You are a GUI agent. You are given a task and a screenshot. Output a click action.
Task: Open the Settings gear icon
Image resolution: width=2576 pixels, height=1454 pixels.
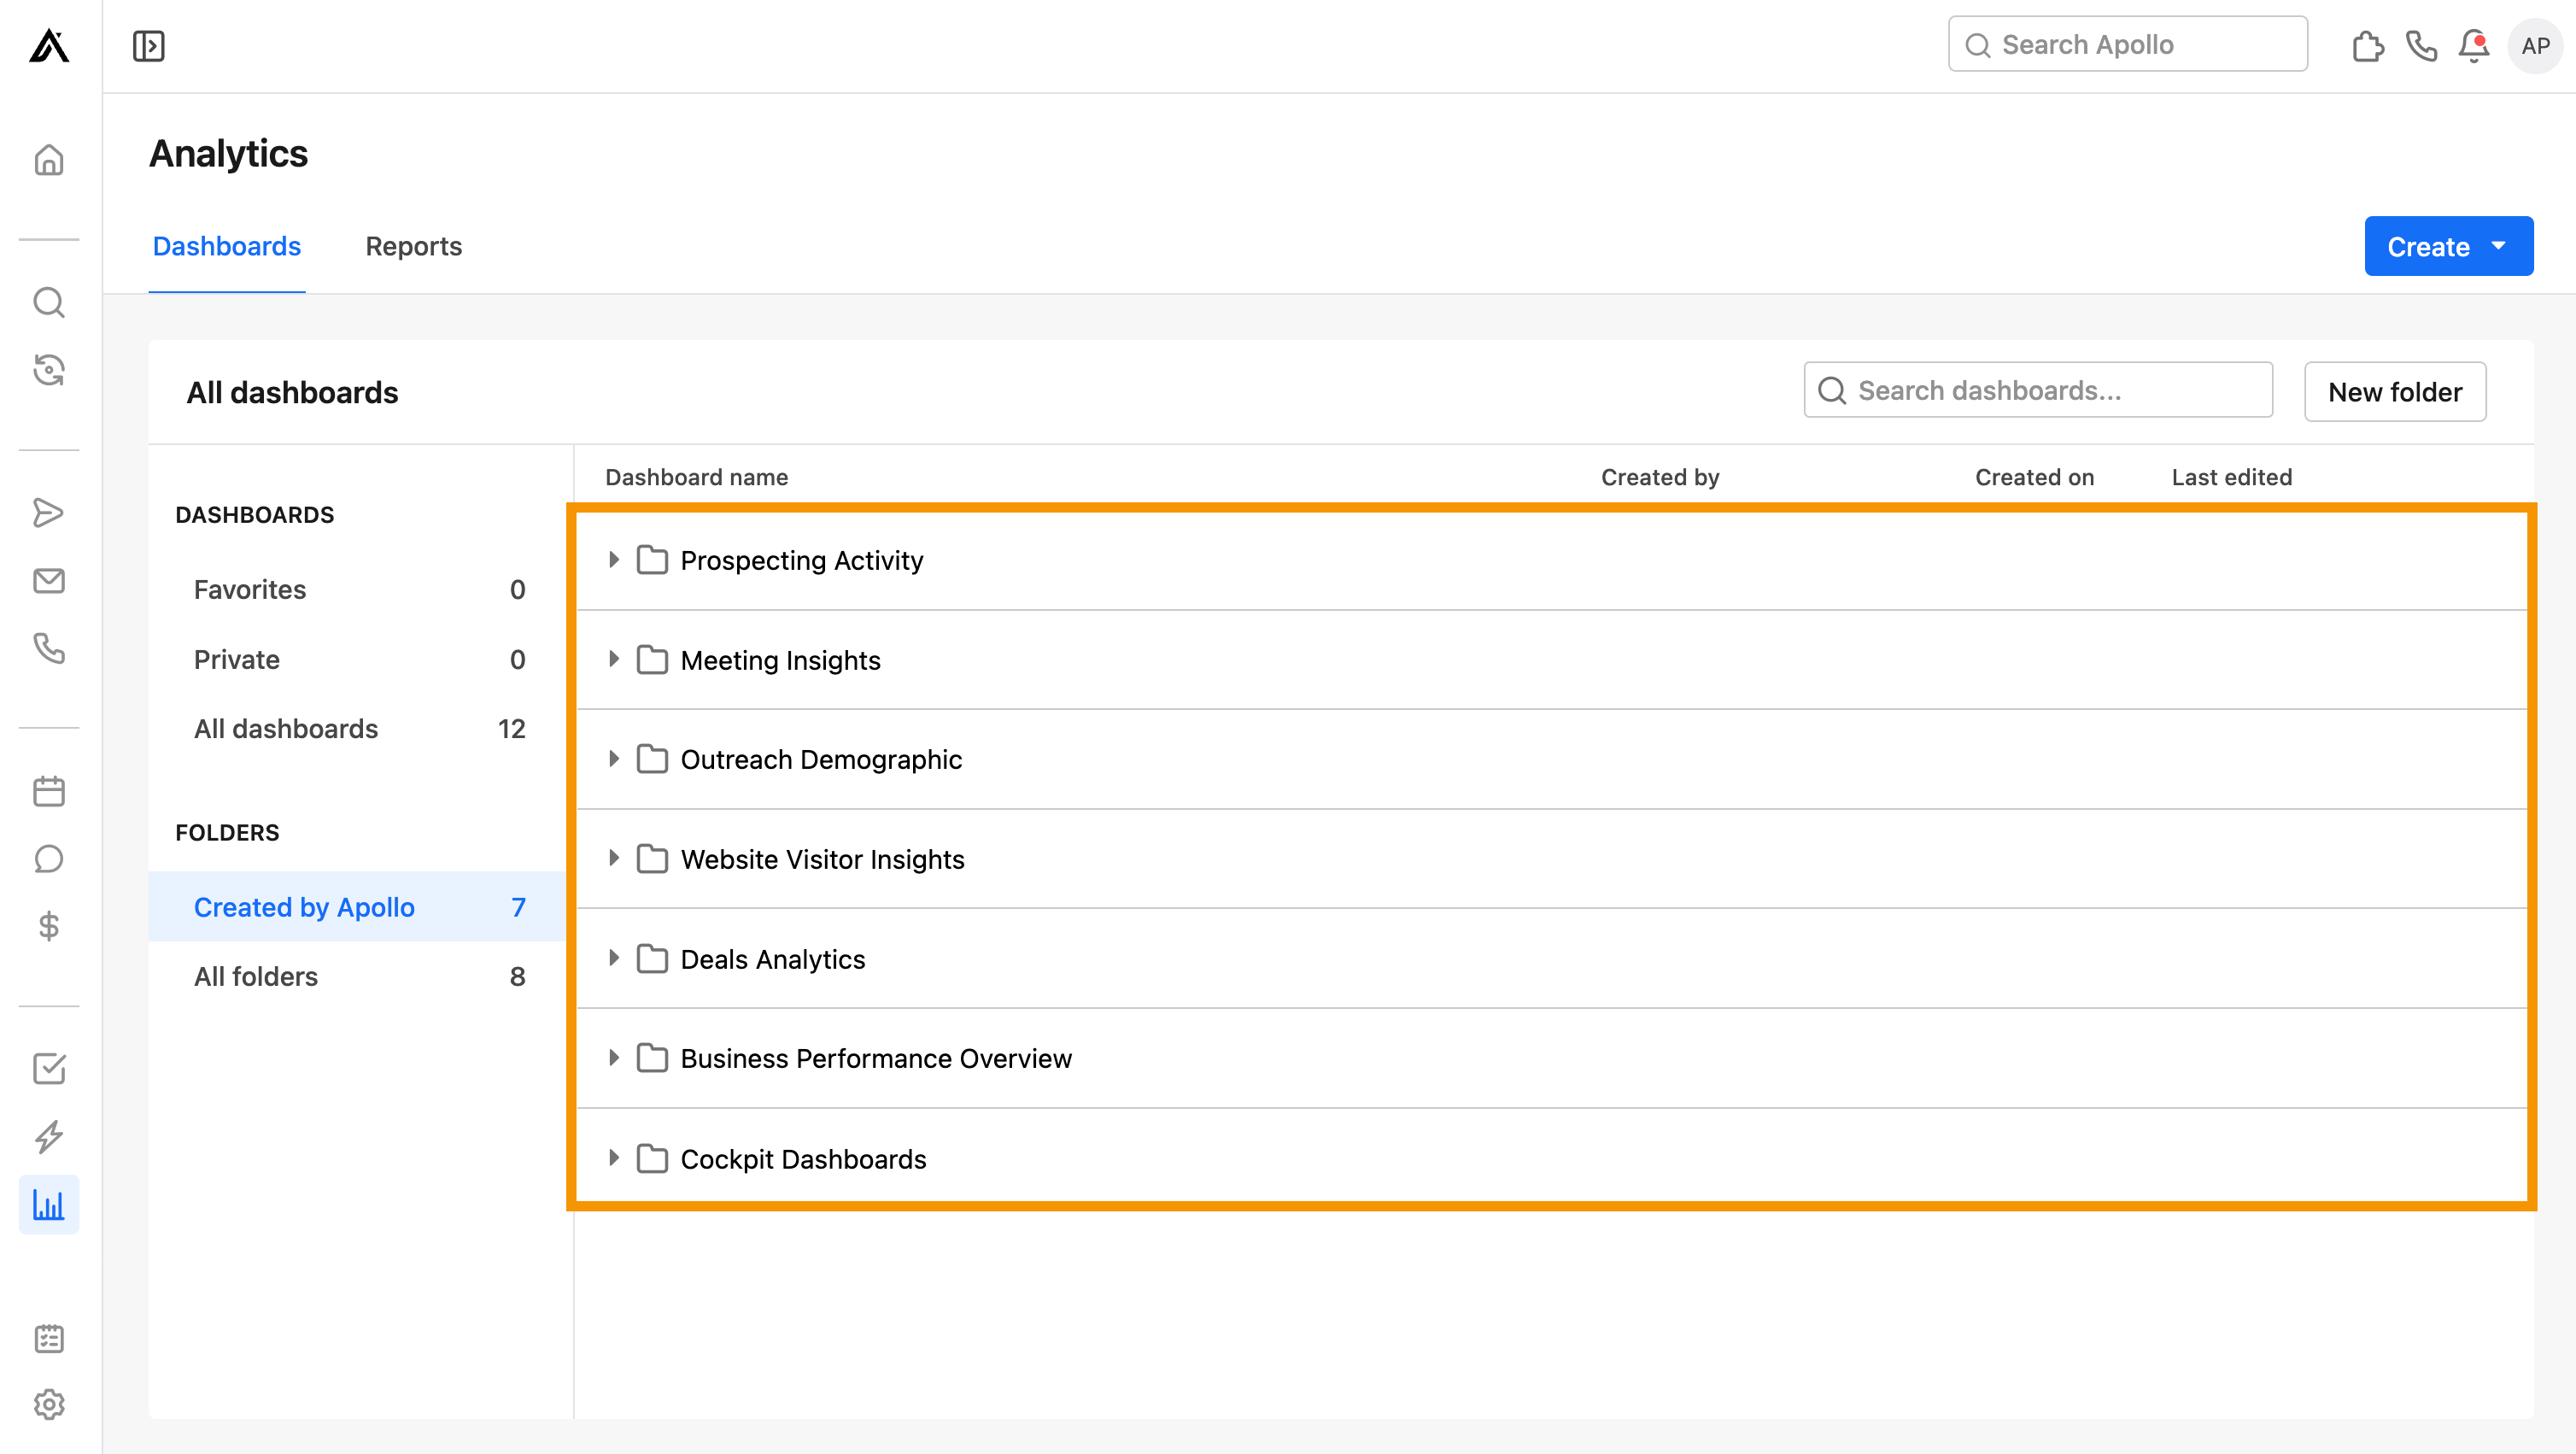pyautogui.click(x=49, y=1405)
